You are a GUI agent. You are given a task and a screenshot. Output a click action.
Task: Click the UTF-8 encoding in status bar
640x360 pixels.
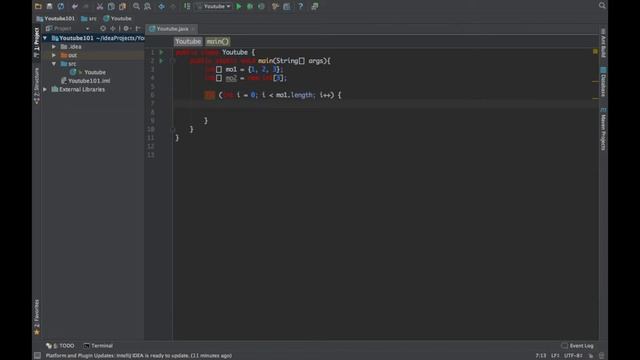[x=574, y=356]
